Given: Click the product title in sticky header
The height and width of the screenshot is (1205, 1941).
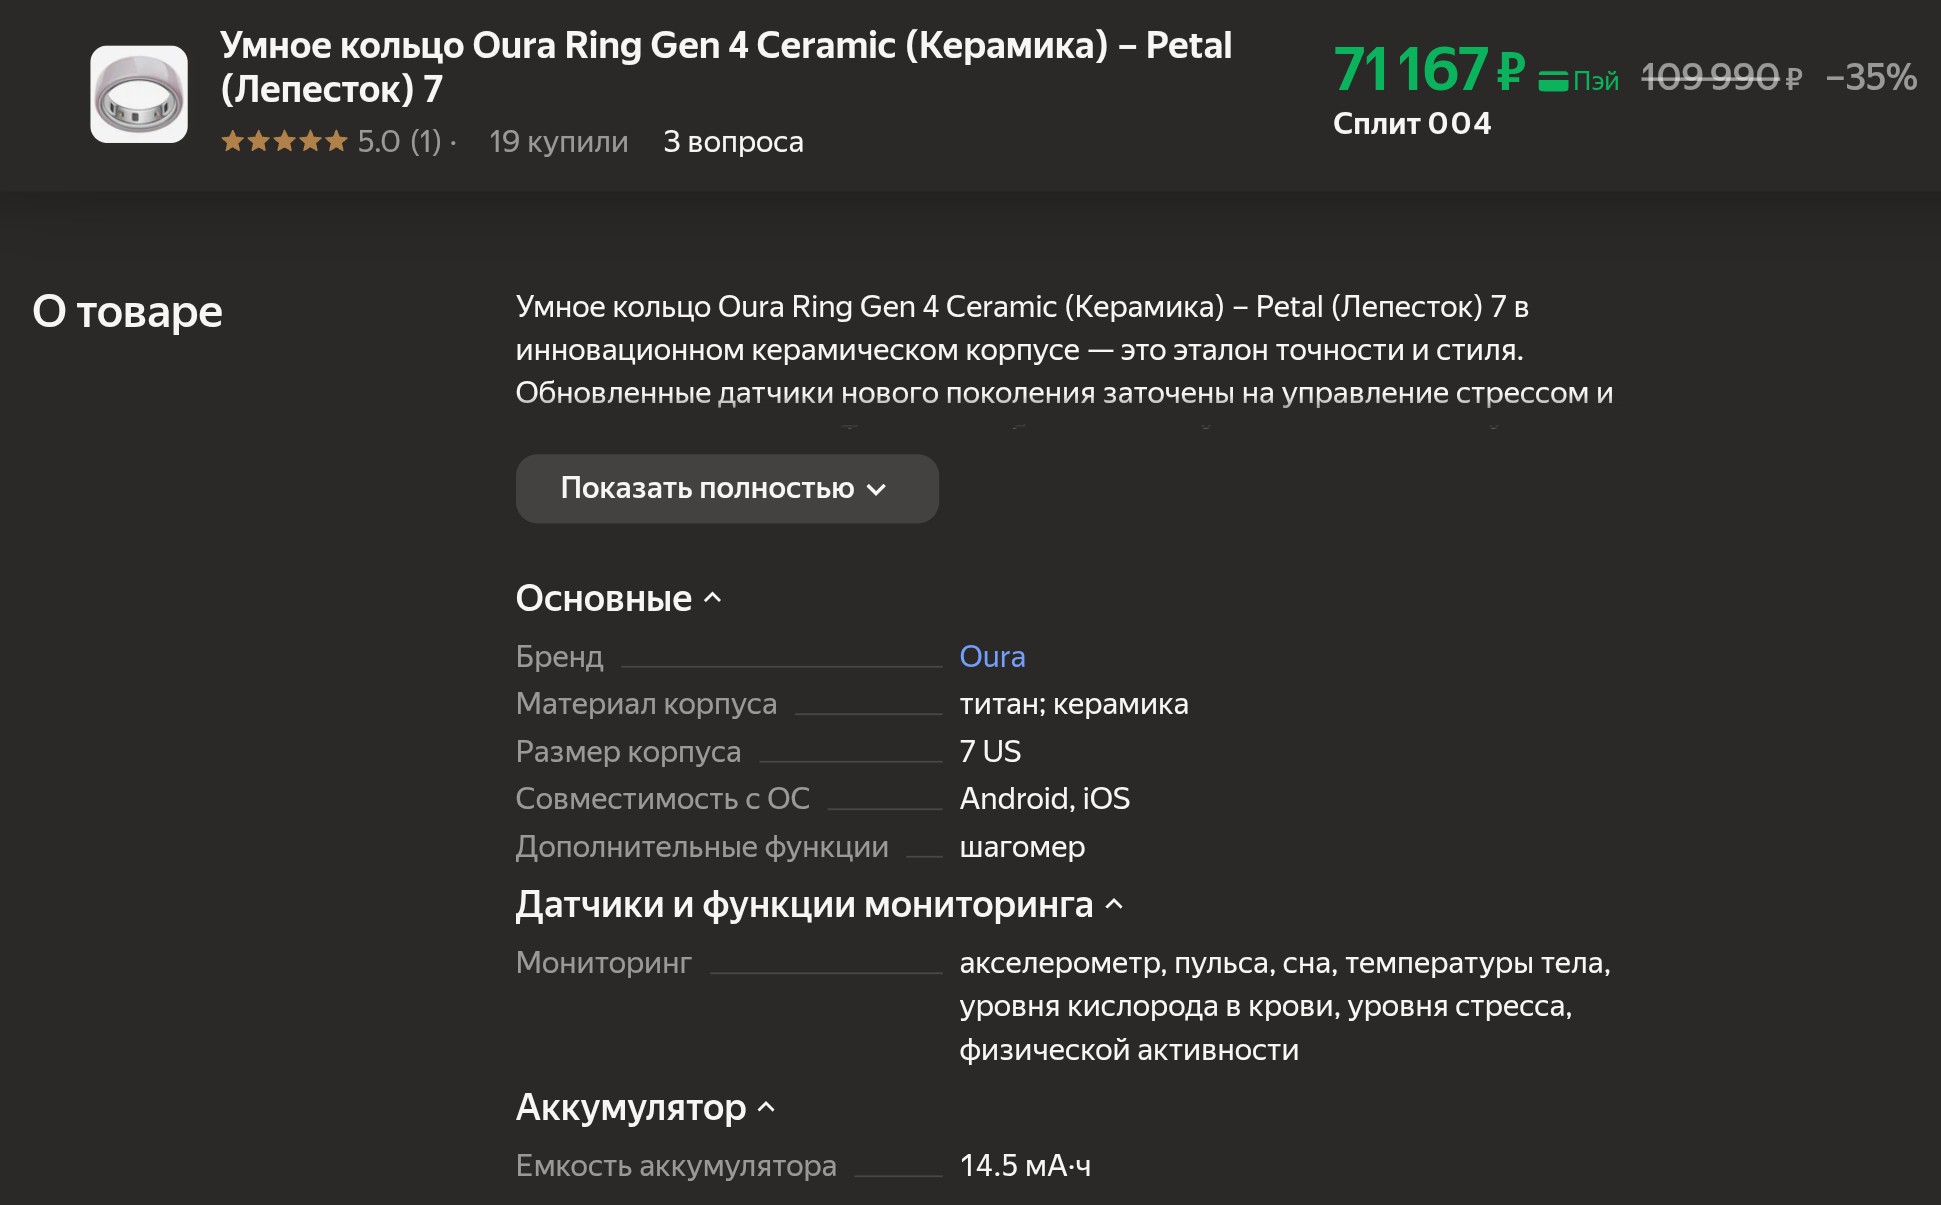Looking at the screenshot, I should tap(725, 66).
